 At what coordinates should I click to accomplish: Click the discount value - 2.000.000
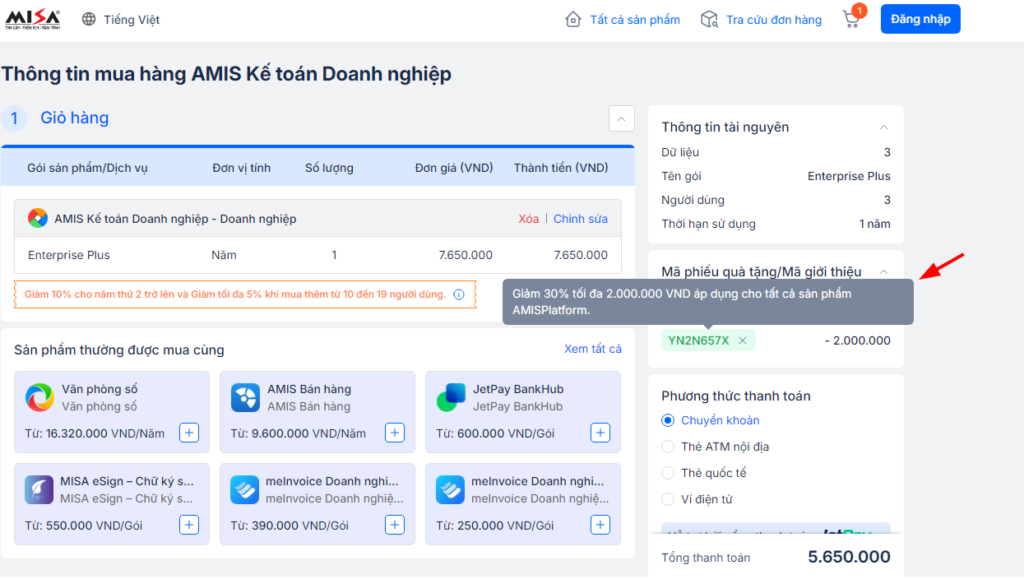pos(857,340)
